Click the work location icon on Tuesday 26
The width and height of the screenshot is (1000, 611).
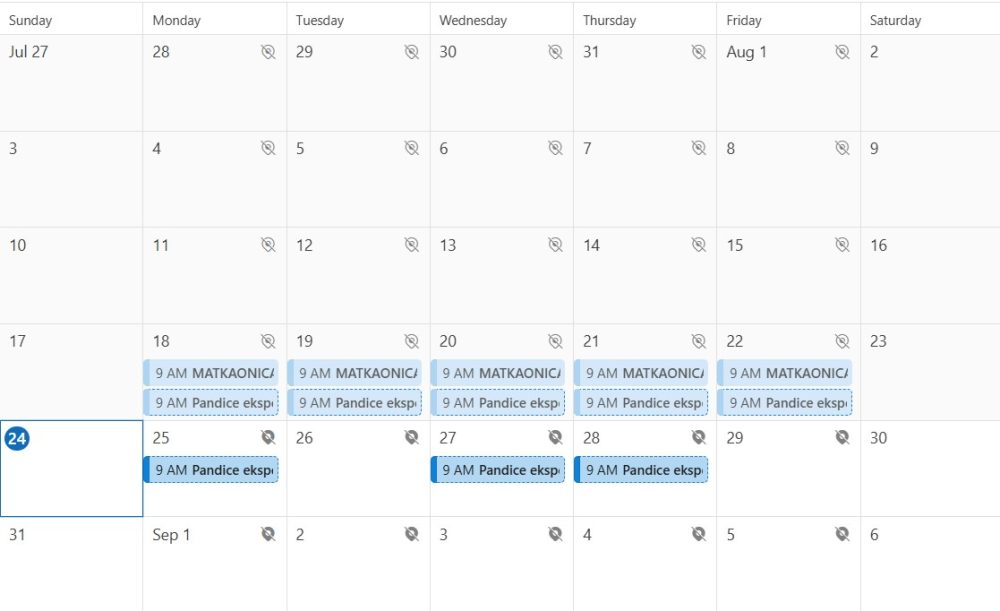[411, 437]
